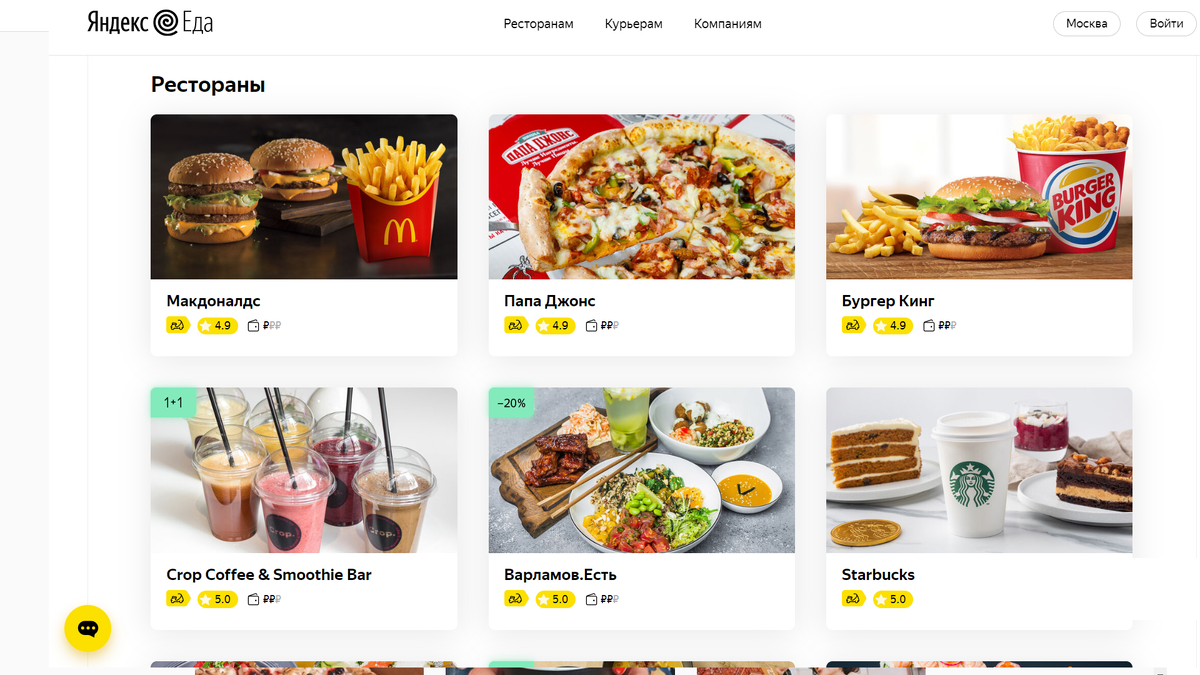Click the price level icon under Crop Coffee
The image size is (1200, 675).
pyautogui.click(x=264, y=599)
